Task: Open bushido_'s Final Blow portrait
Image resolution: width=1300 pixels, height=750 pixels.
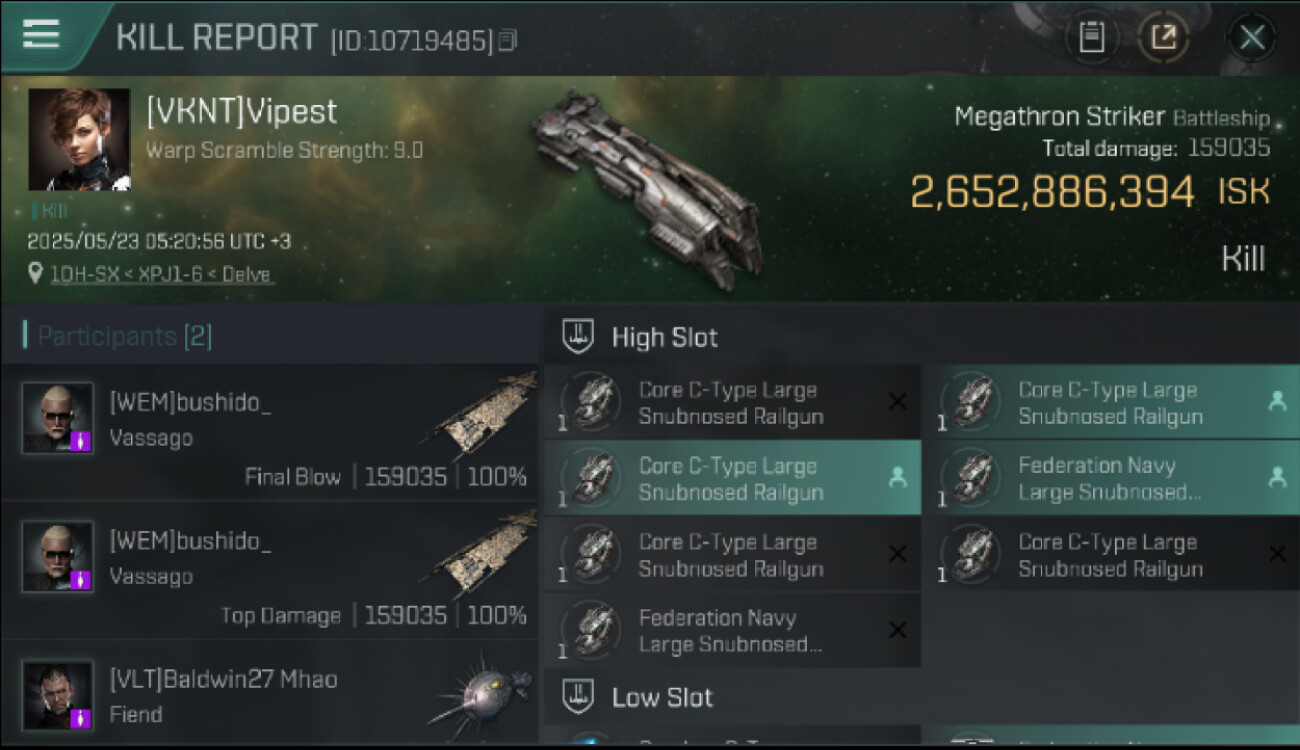Action: pos(58,418)
